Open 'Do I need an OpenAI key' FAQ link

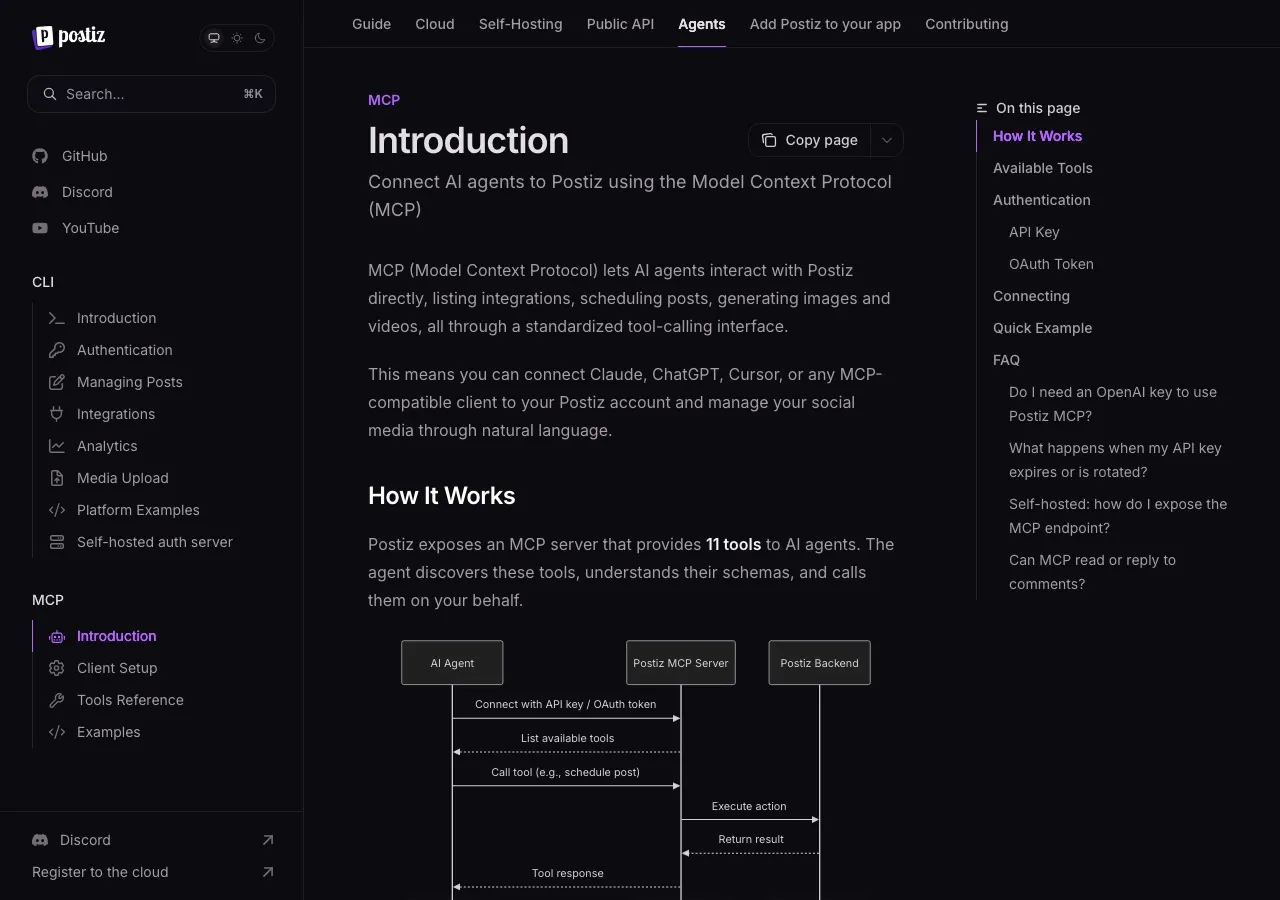click(x=1113, y=404)
